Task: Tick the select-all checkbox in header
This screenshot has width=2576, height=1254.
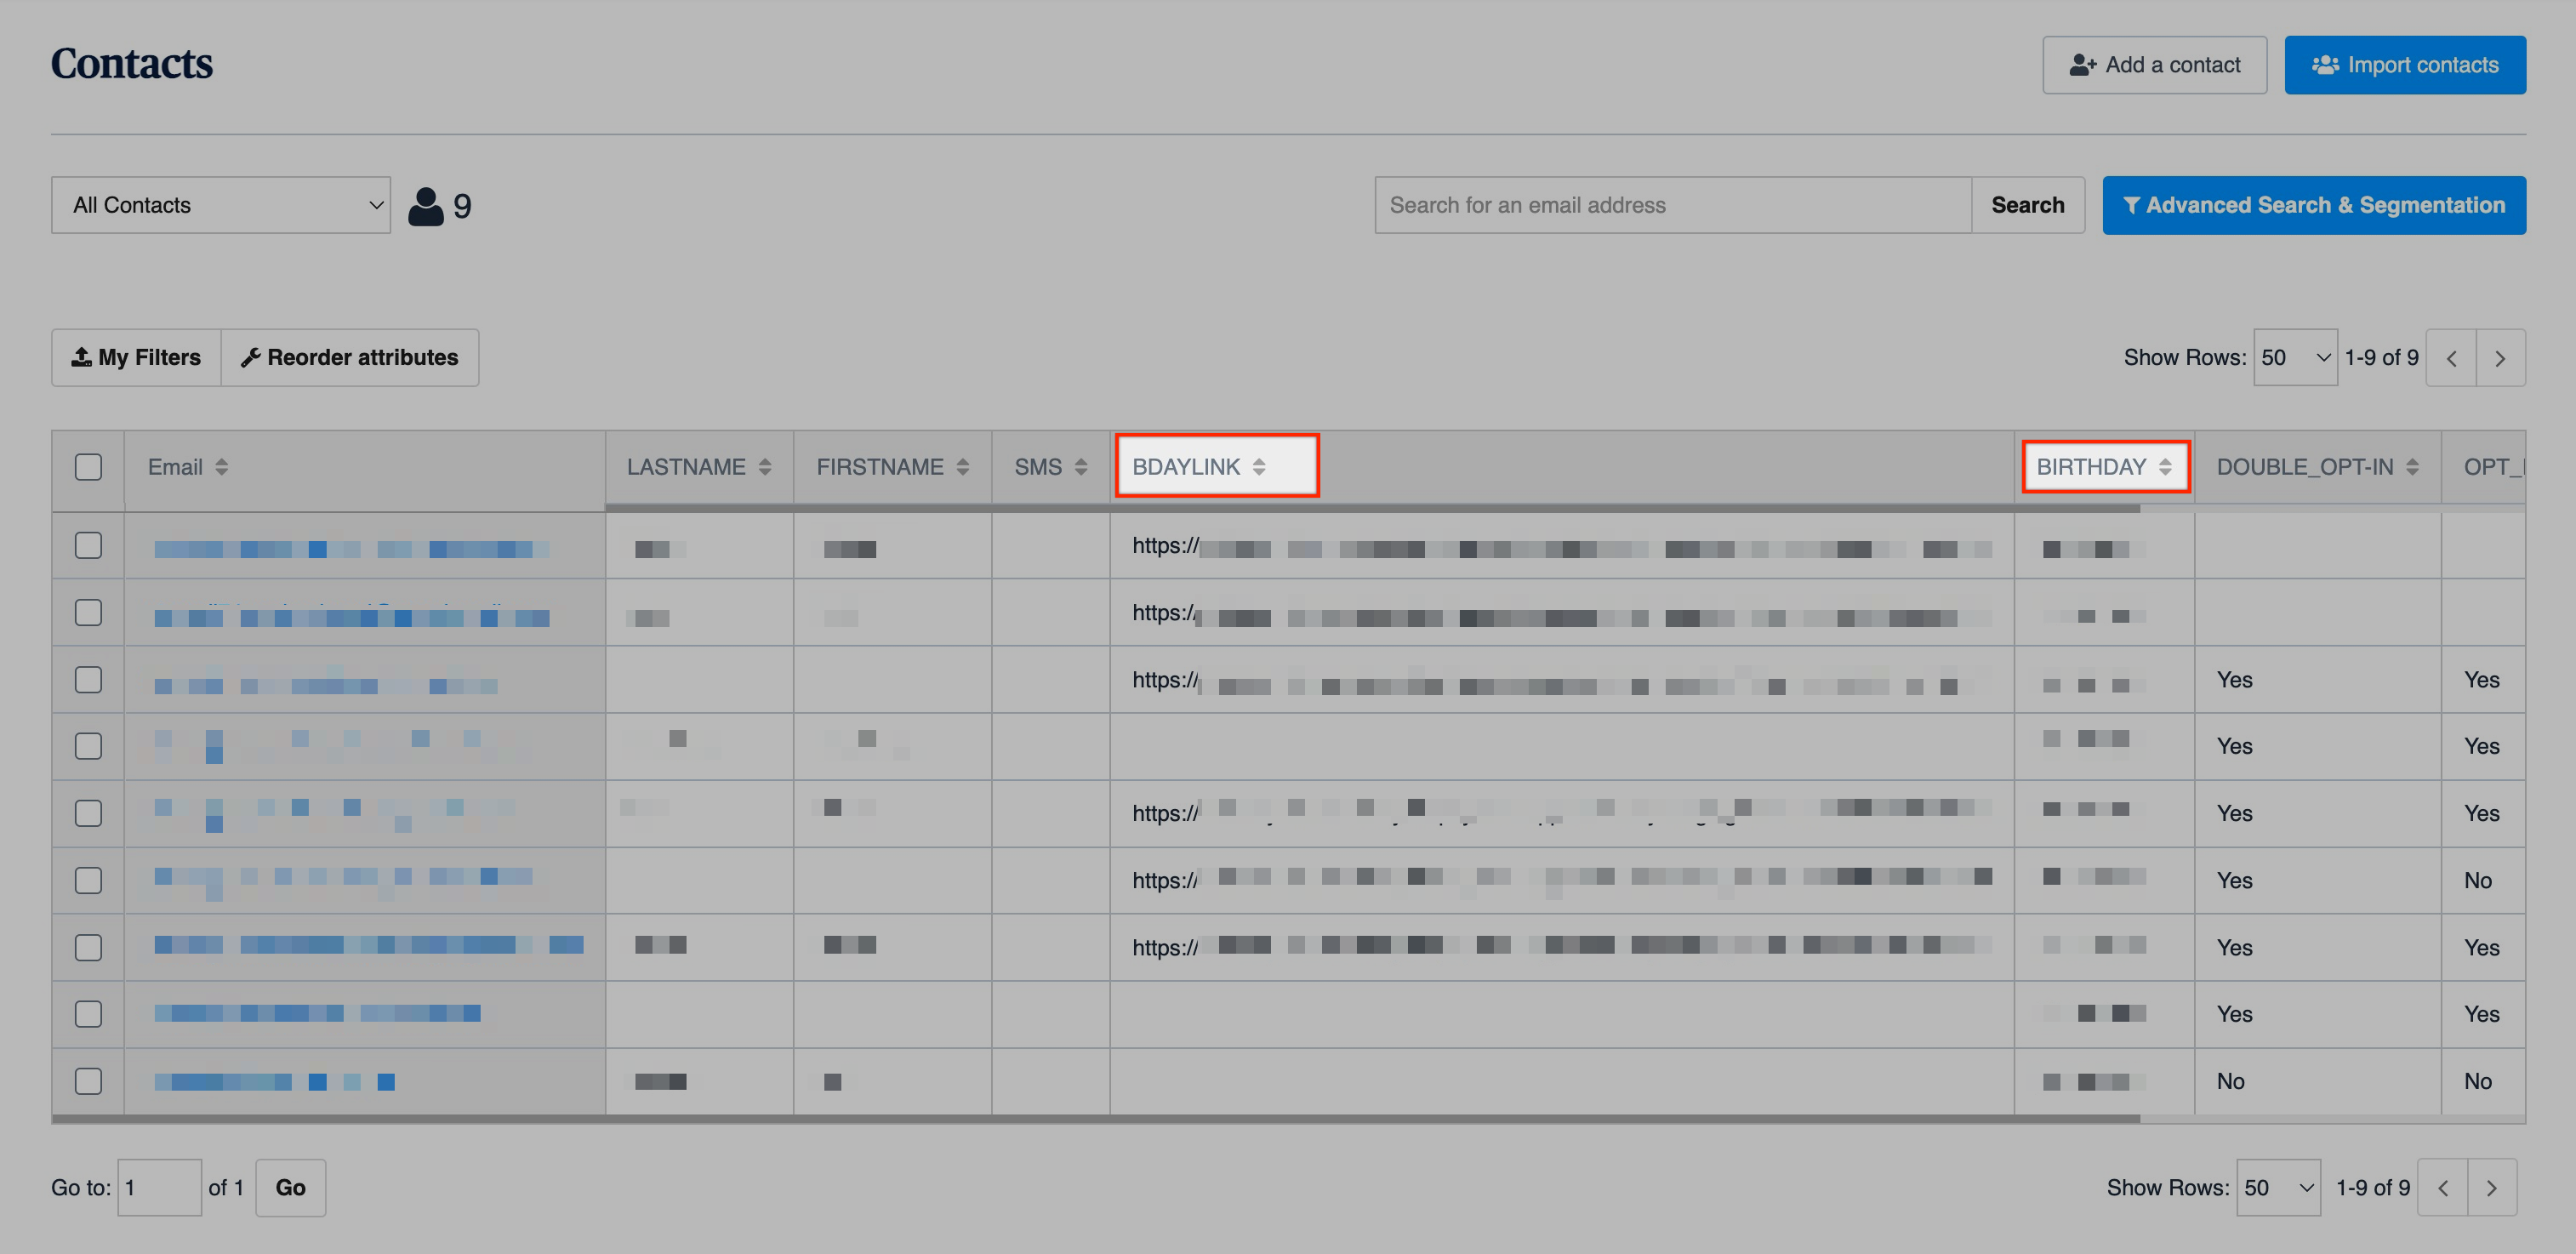Action: [88, 467]
